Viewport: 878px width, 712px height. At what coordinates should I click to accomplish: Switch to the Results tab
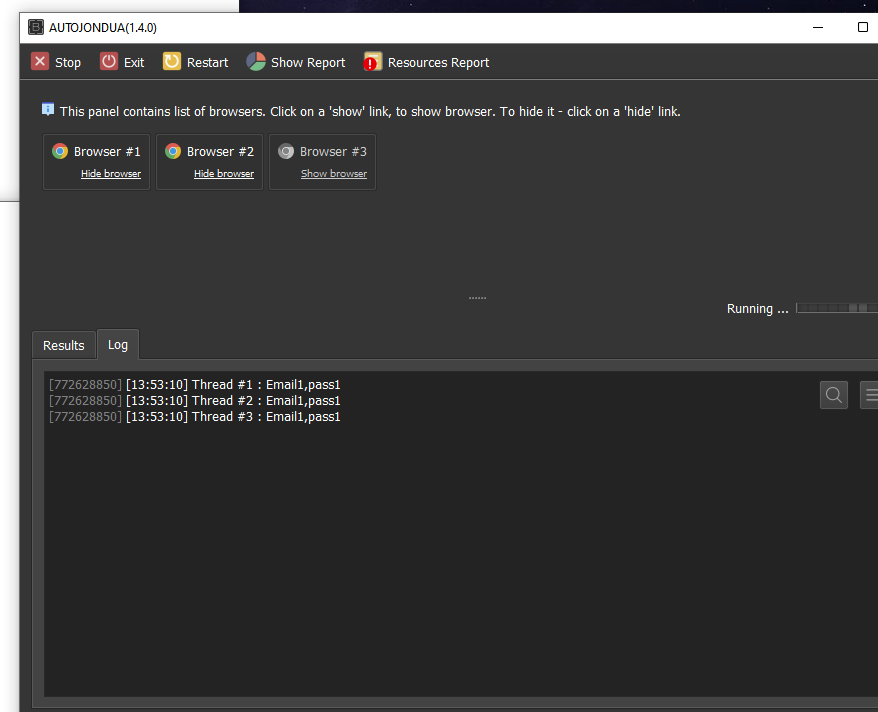pos(64,345)
